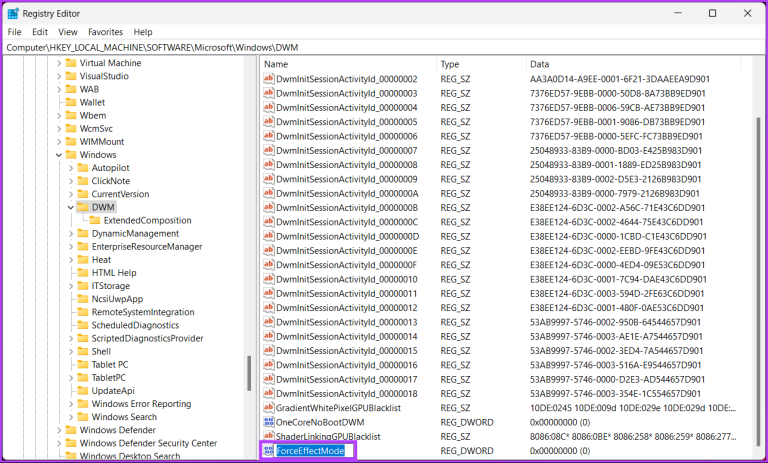This screenshot has width=768, height=463.
Task: Click the OneCoreNoBootDWM DWORD icon
Action: 268,422
